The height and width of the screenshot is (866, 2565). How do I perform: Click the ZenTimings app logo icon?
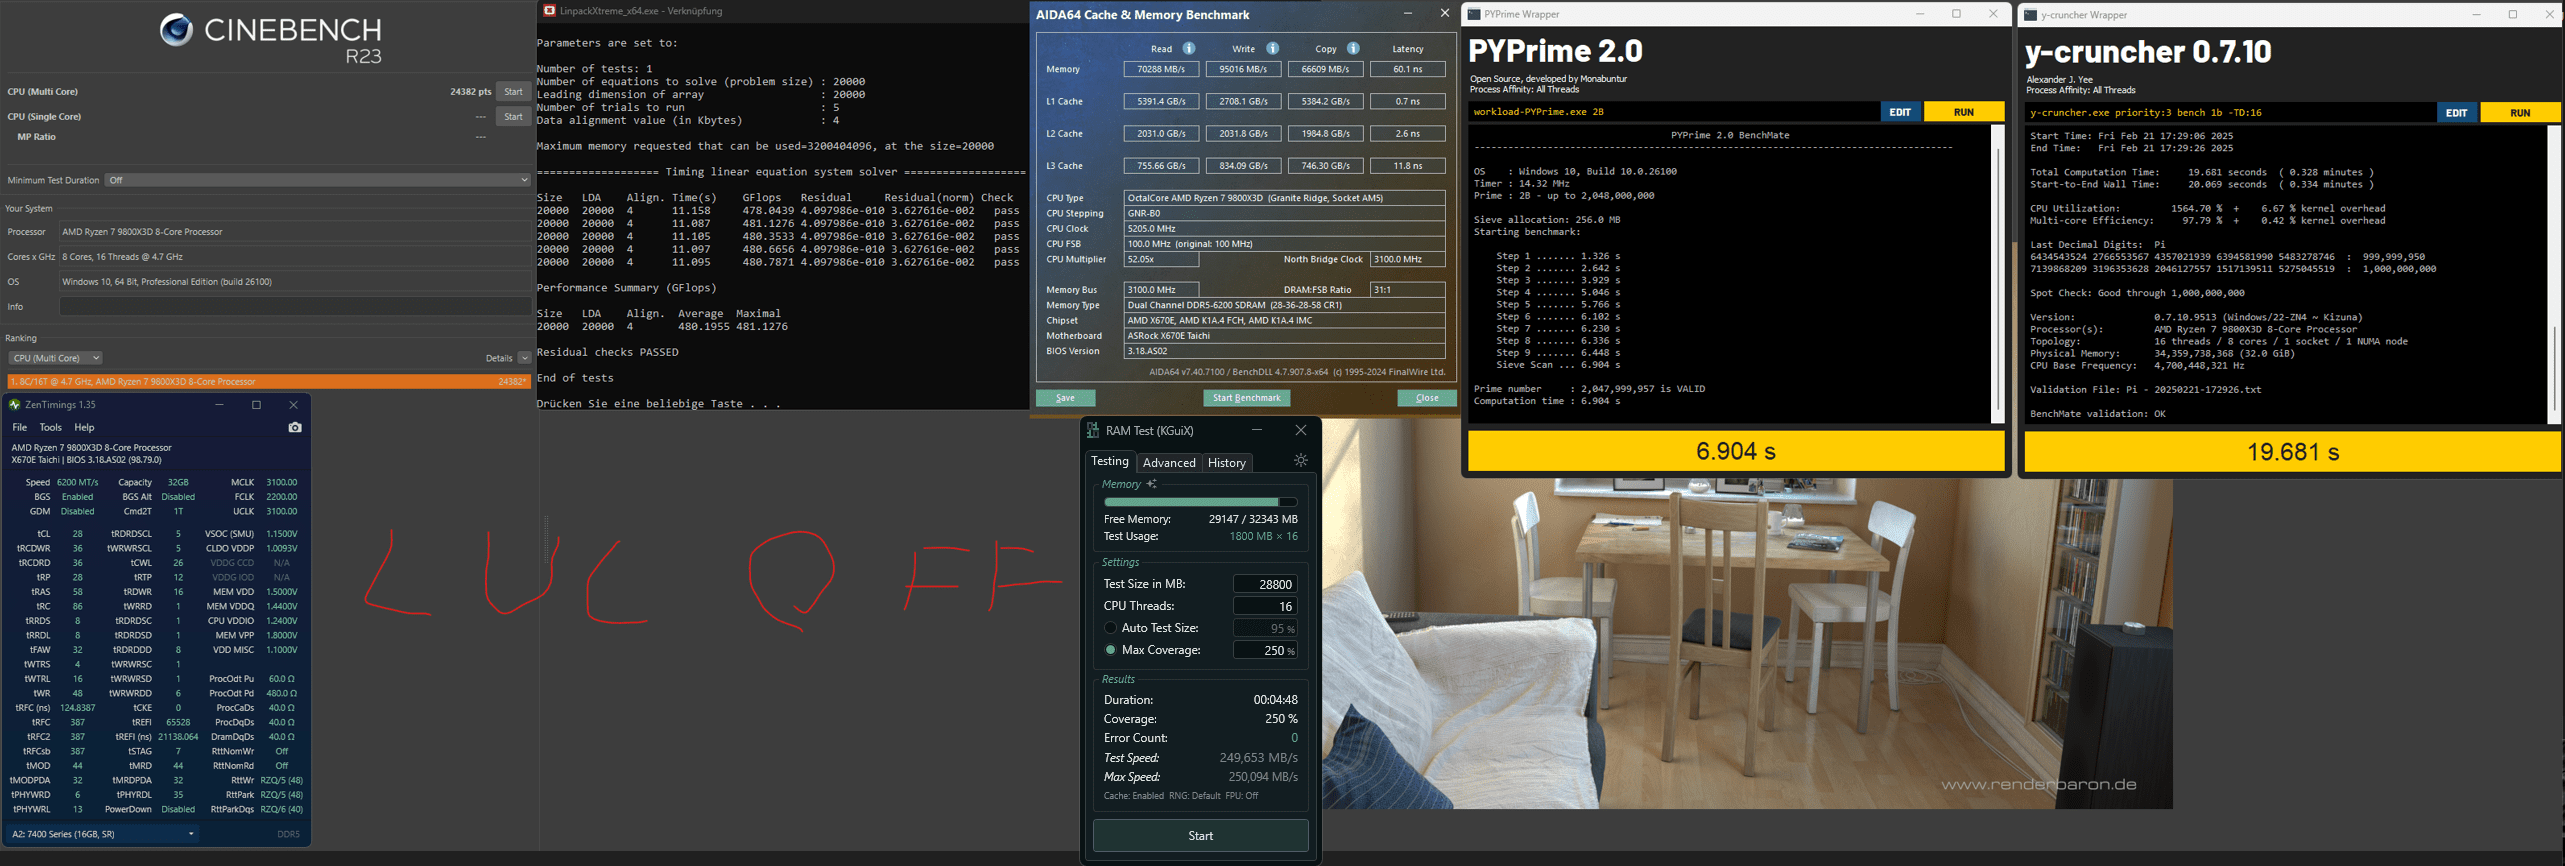[14, 405]
